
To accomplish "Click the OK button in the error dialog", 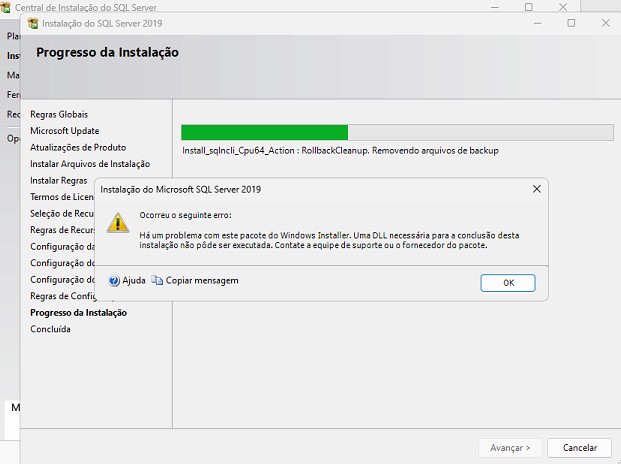I will 508,283.
